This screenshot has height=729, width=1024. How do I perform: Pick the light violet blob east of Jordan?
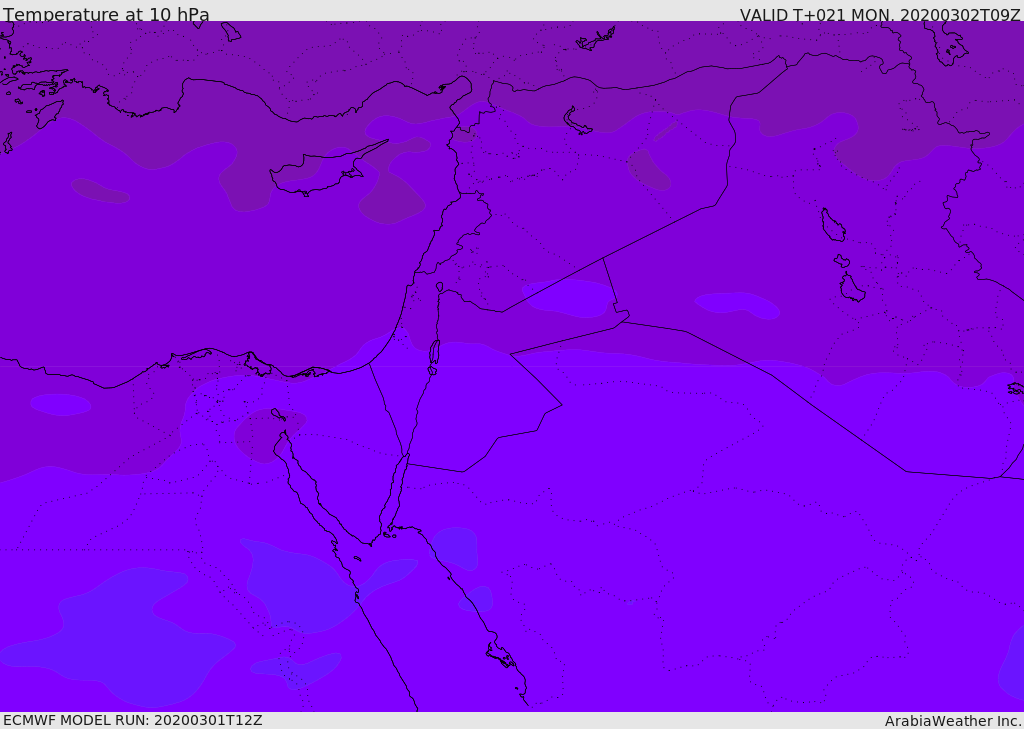coord(737,304)
